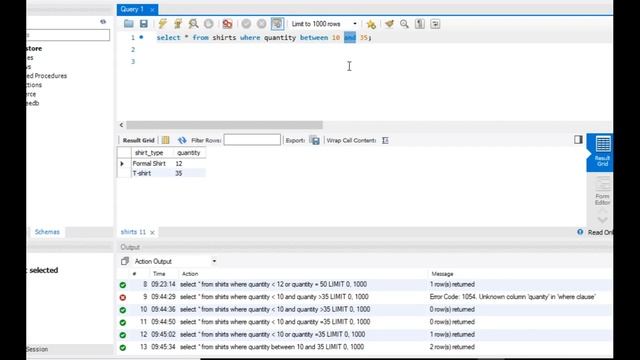The width and height of the screenshot is (640, 360).
Task: Click row arrow of Formal Shirt row
Action: (122, 164)
